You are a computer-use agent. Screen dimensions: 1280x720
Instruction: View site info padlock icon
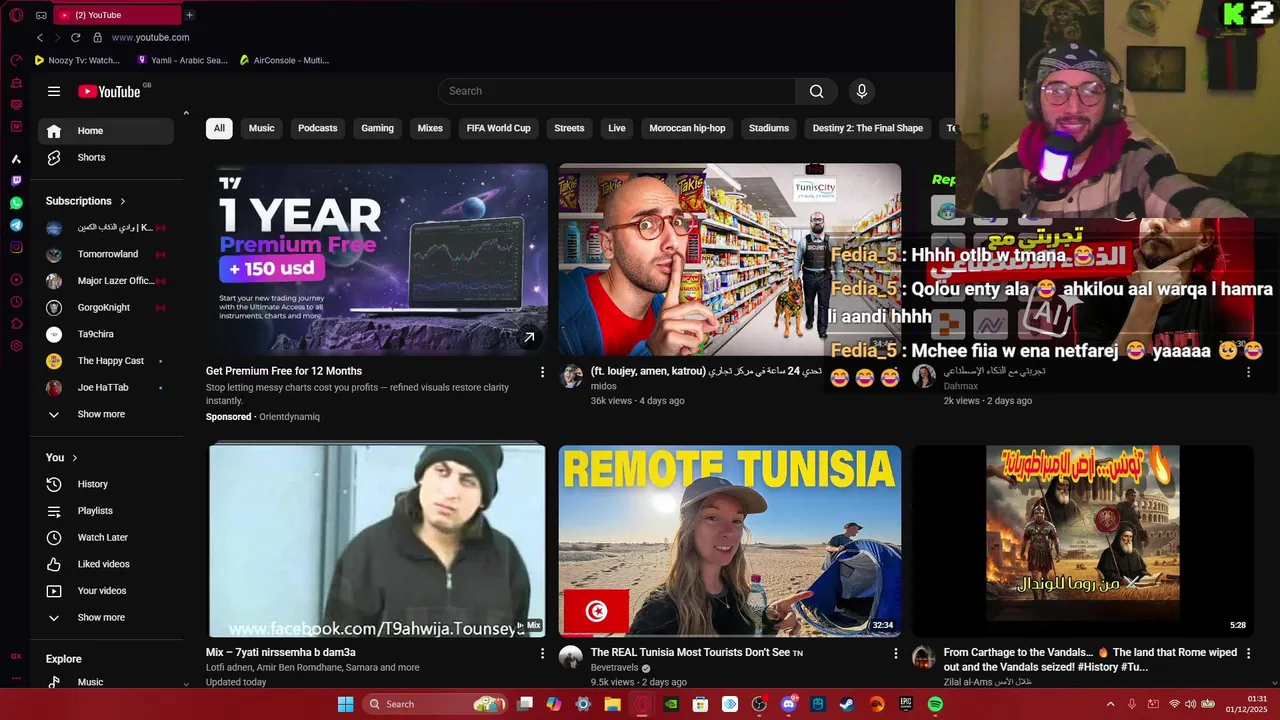97,37
